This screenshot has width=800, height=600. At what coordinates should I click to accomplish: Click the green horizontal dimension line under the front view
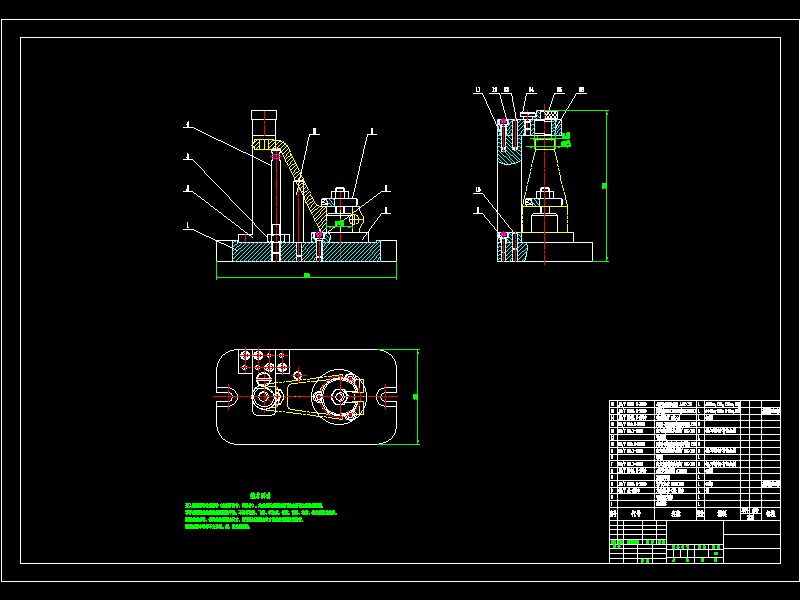tap(307, 277)
